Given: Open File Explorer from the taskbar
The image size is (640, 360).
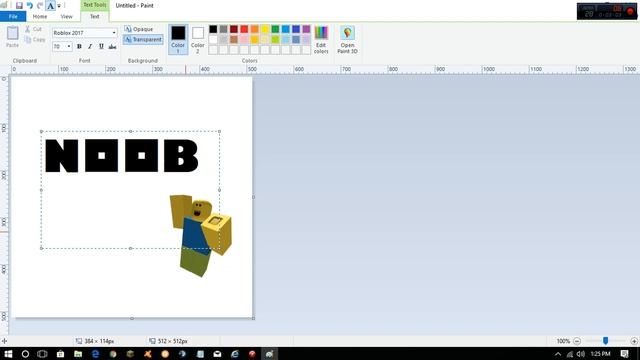Looking at the screenshot, I should 78,354.
